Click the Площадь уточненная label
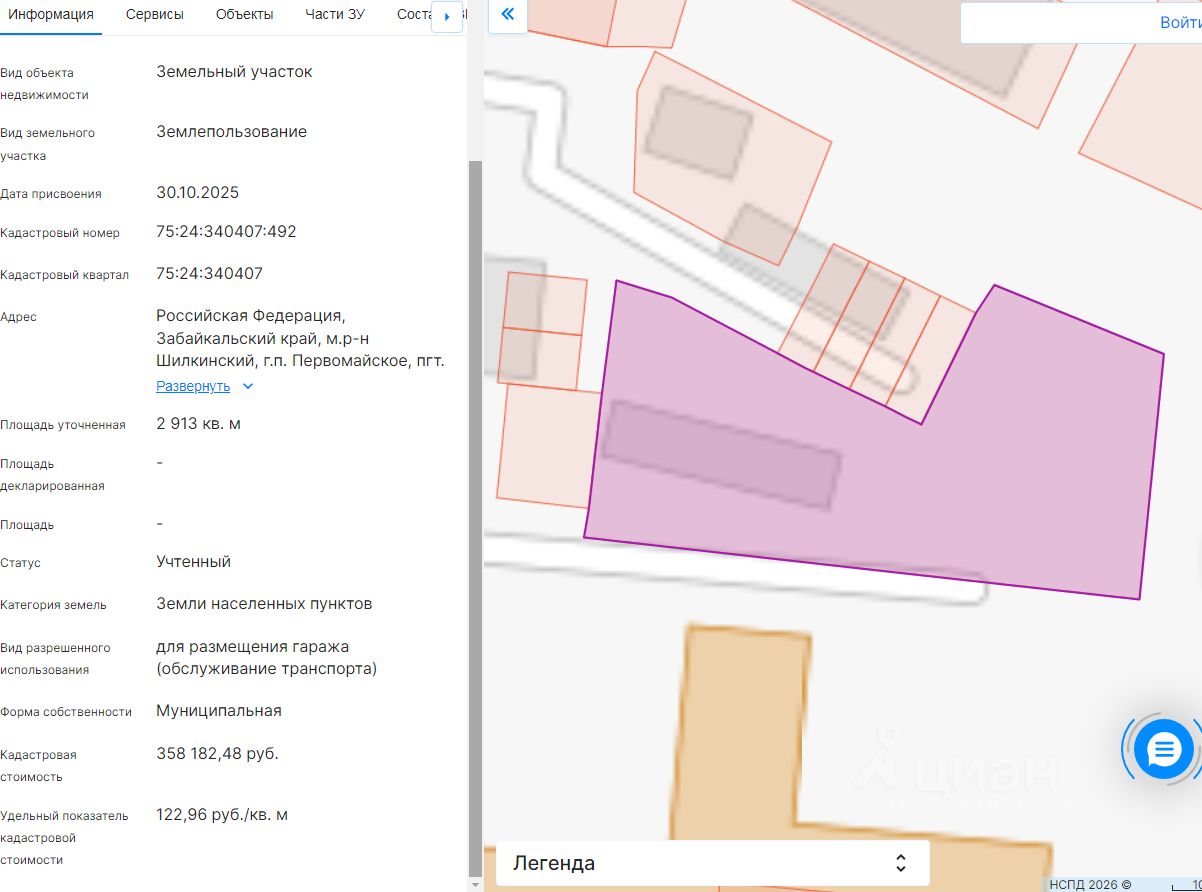 coord(63,425)
